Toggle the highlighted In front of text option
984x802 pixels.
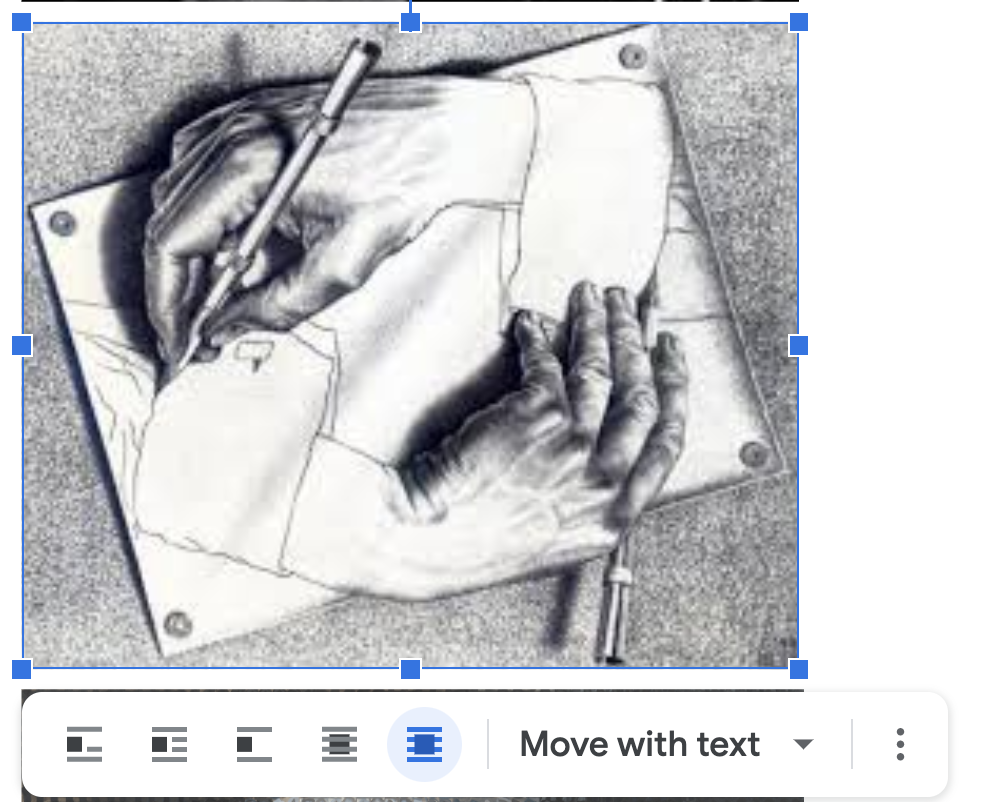(x=424, y=745)
